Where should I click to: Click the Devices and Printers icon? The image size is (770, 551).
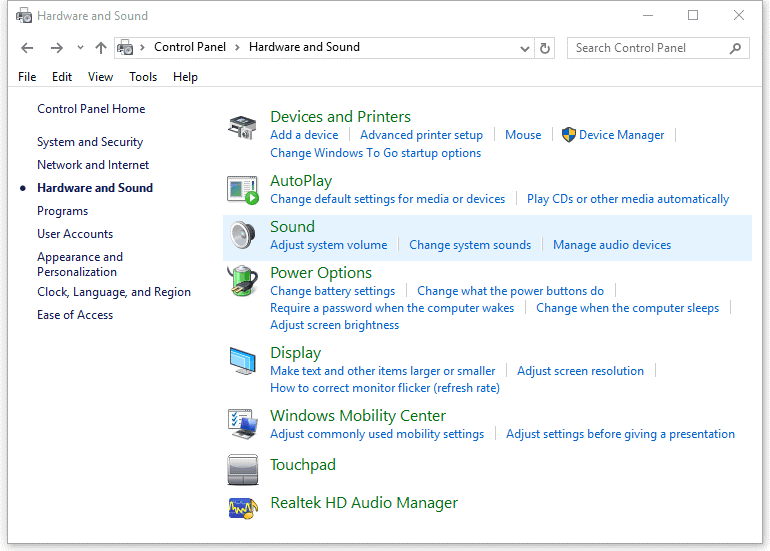coord(242,127)
